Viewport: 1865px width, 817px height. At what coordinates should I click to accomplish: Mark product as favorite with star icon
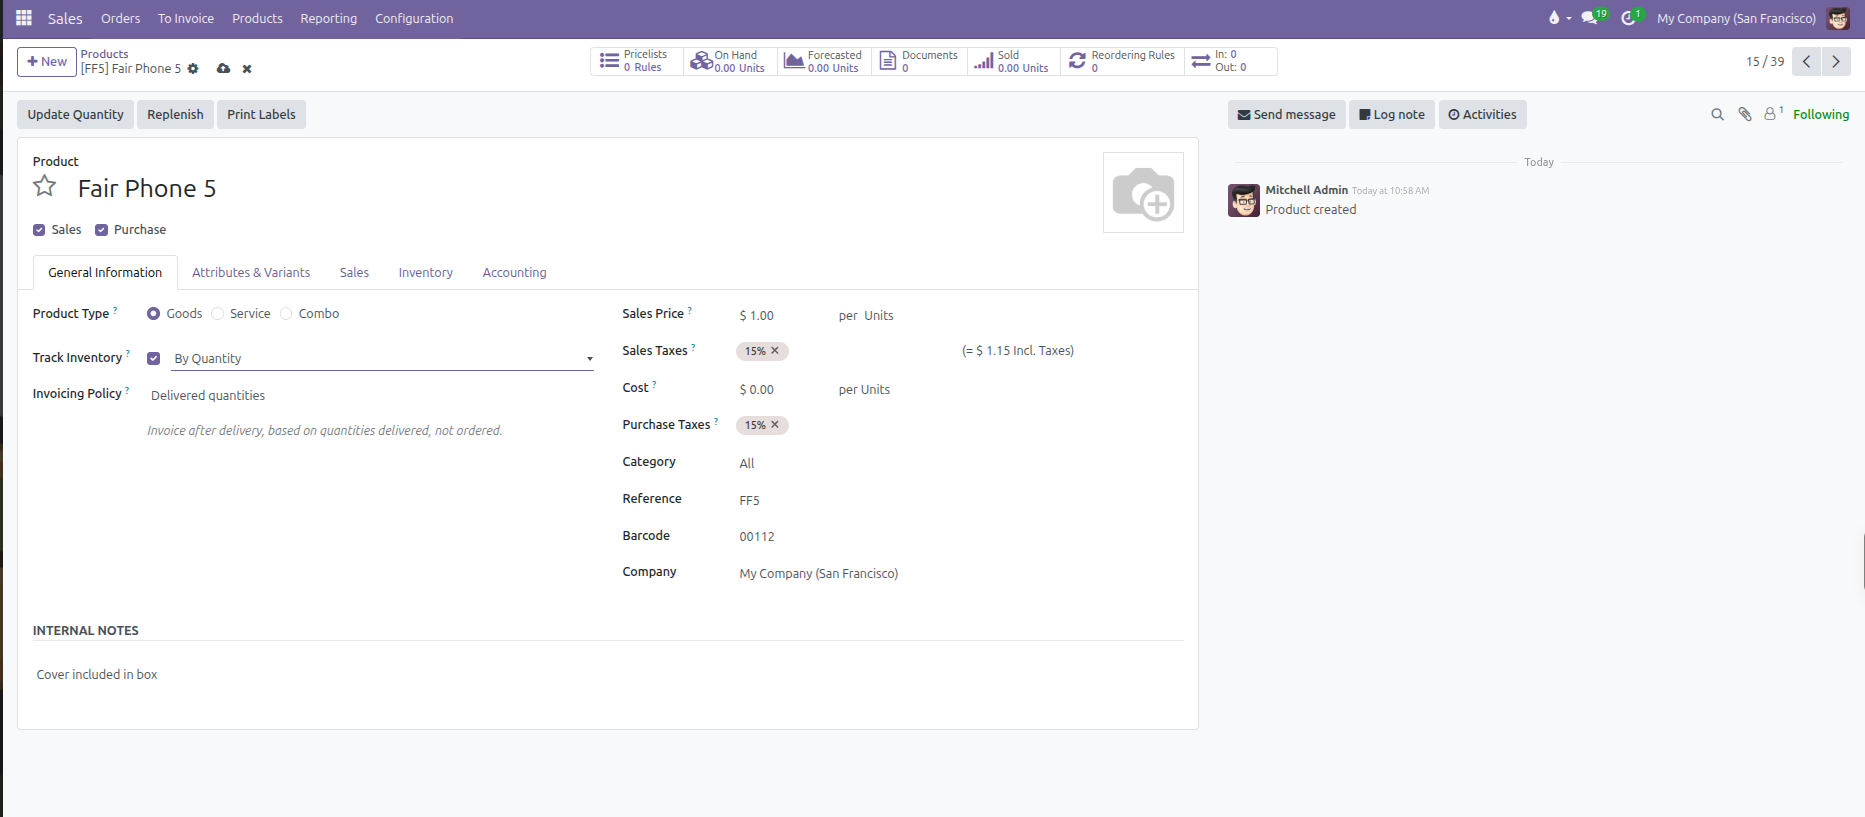[x=45, y=187]
